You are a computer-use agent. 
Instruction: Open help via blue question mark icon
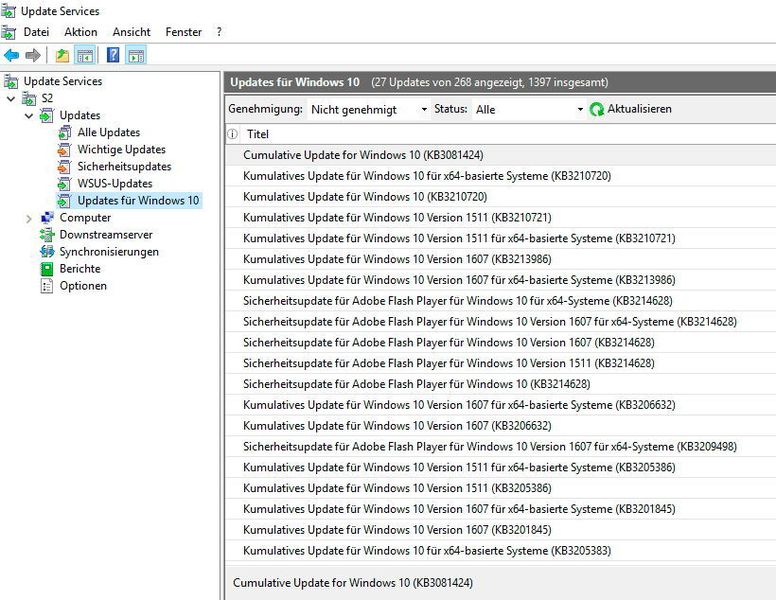[x=113, y=55]
